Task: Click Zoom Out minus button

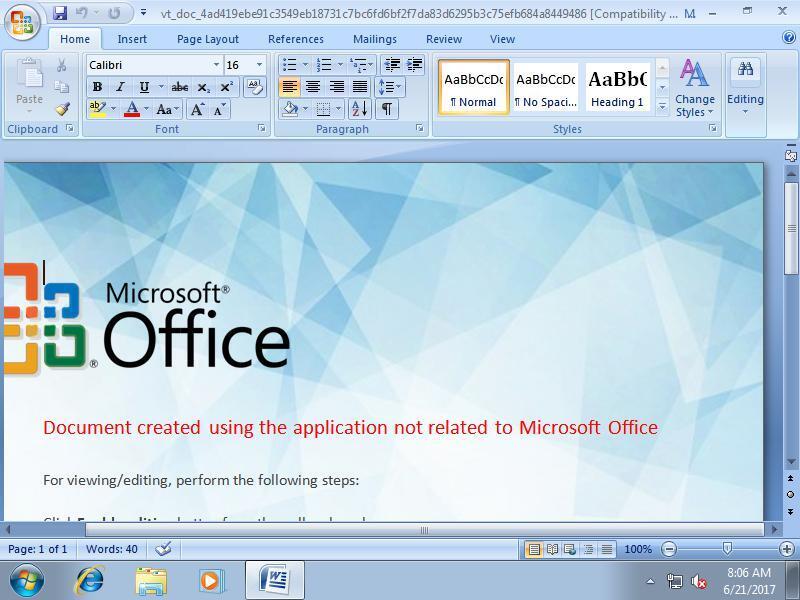Action: 668,549
